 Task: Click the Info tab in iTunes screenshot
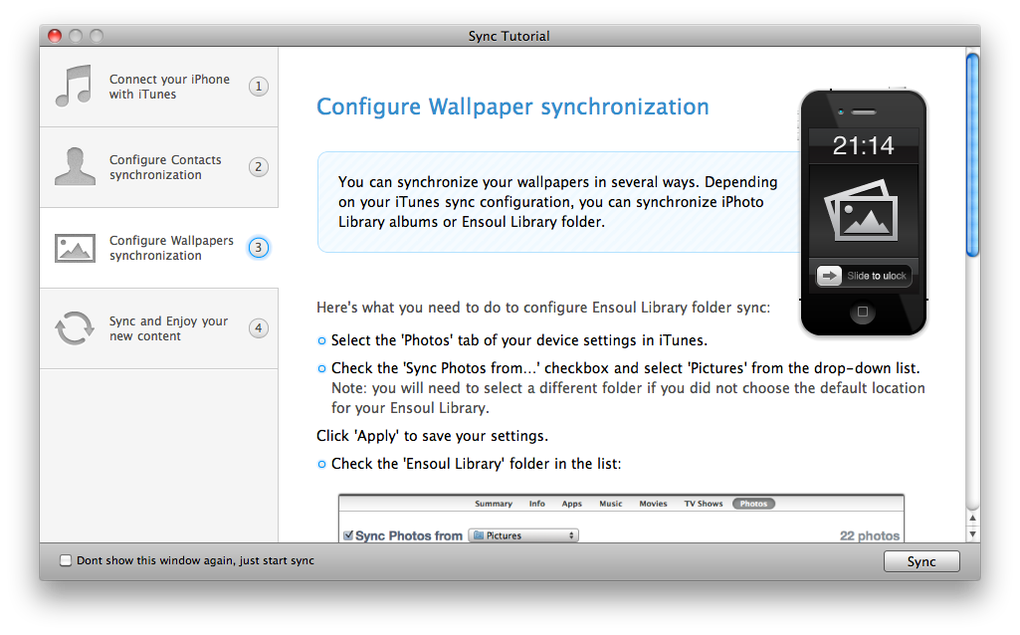(x=537, y=504)
